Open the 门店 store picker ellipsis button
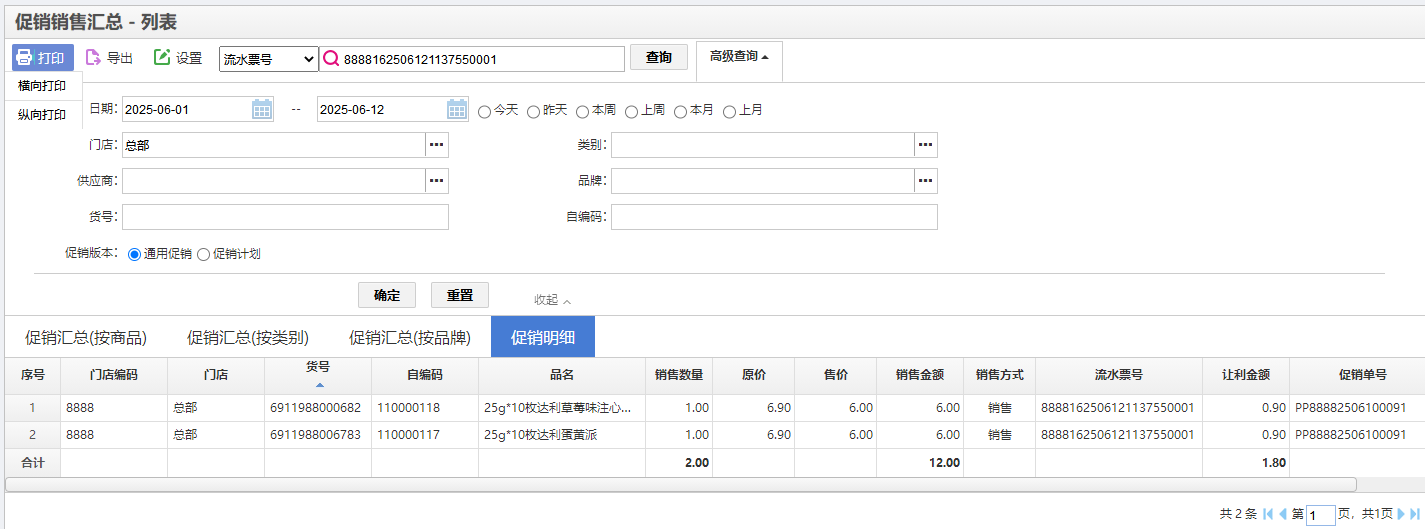1425x529 pixels. tap(437, 145)
